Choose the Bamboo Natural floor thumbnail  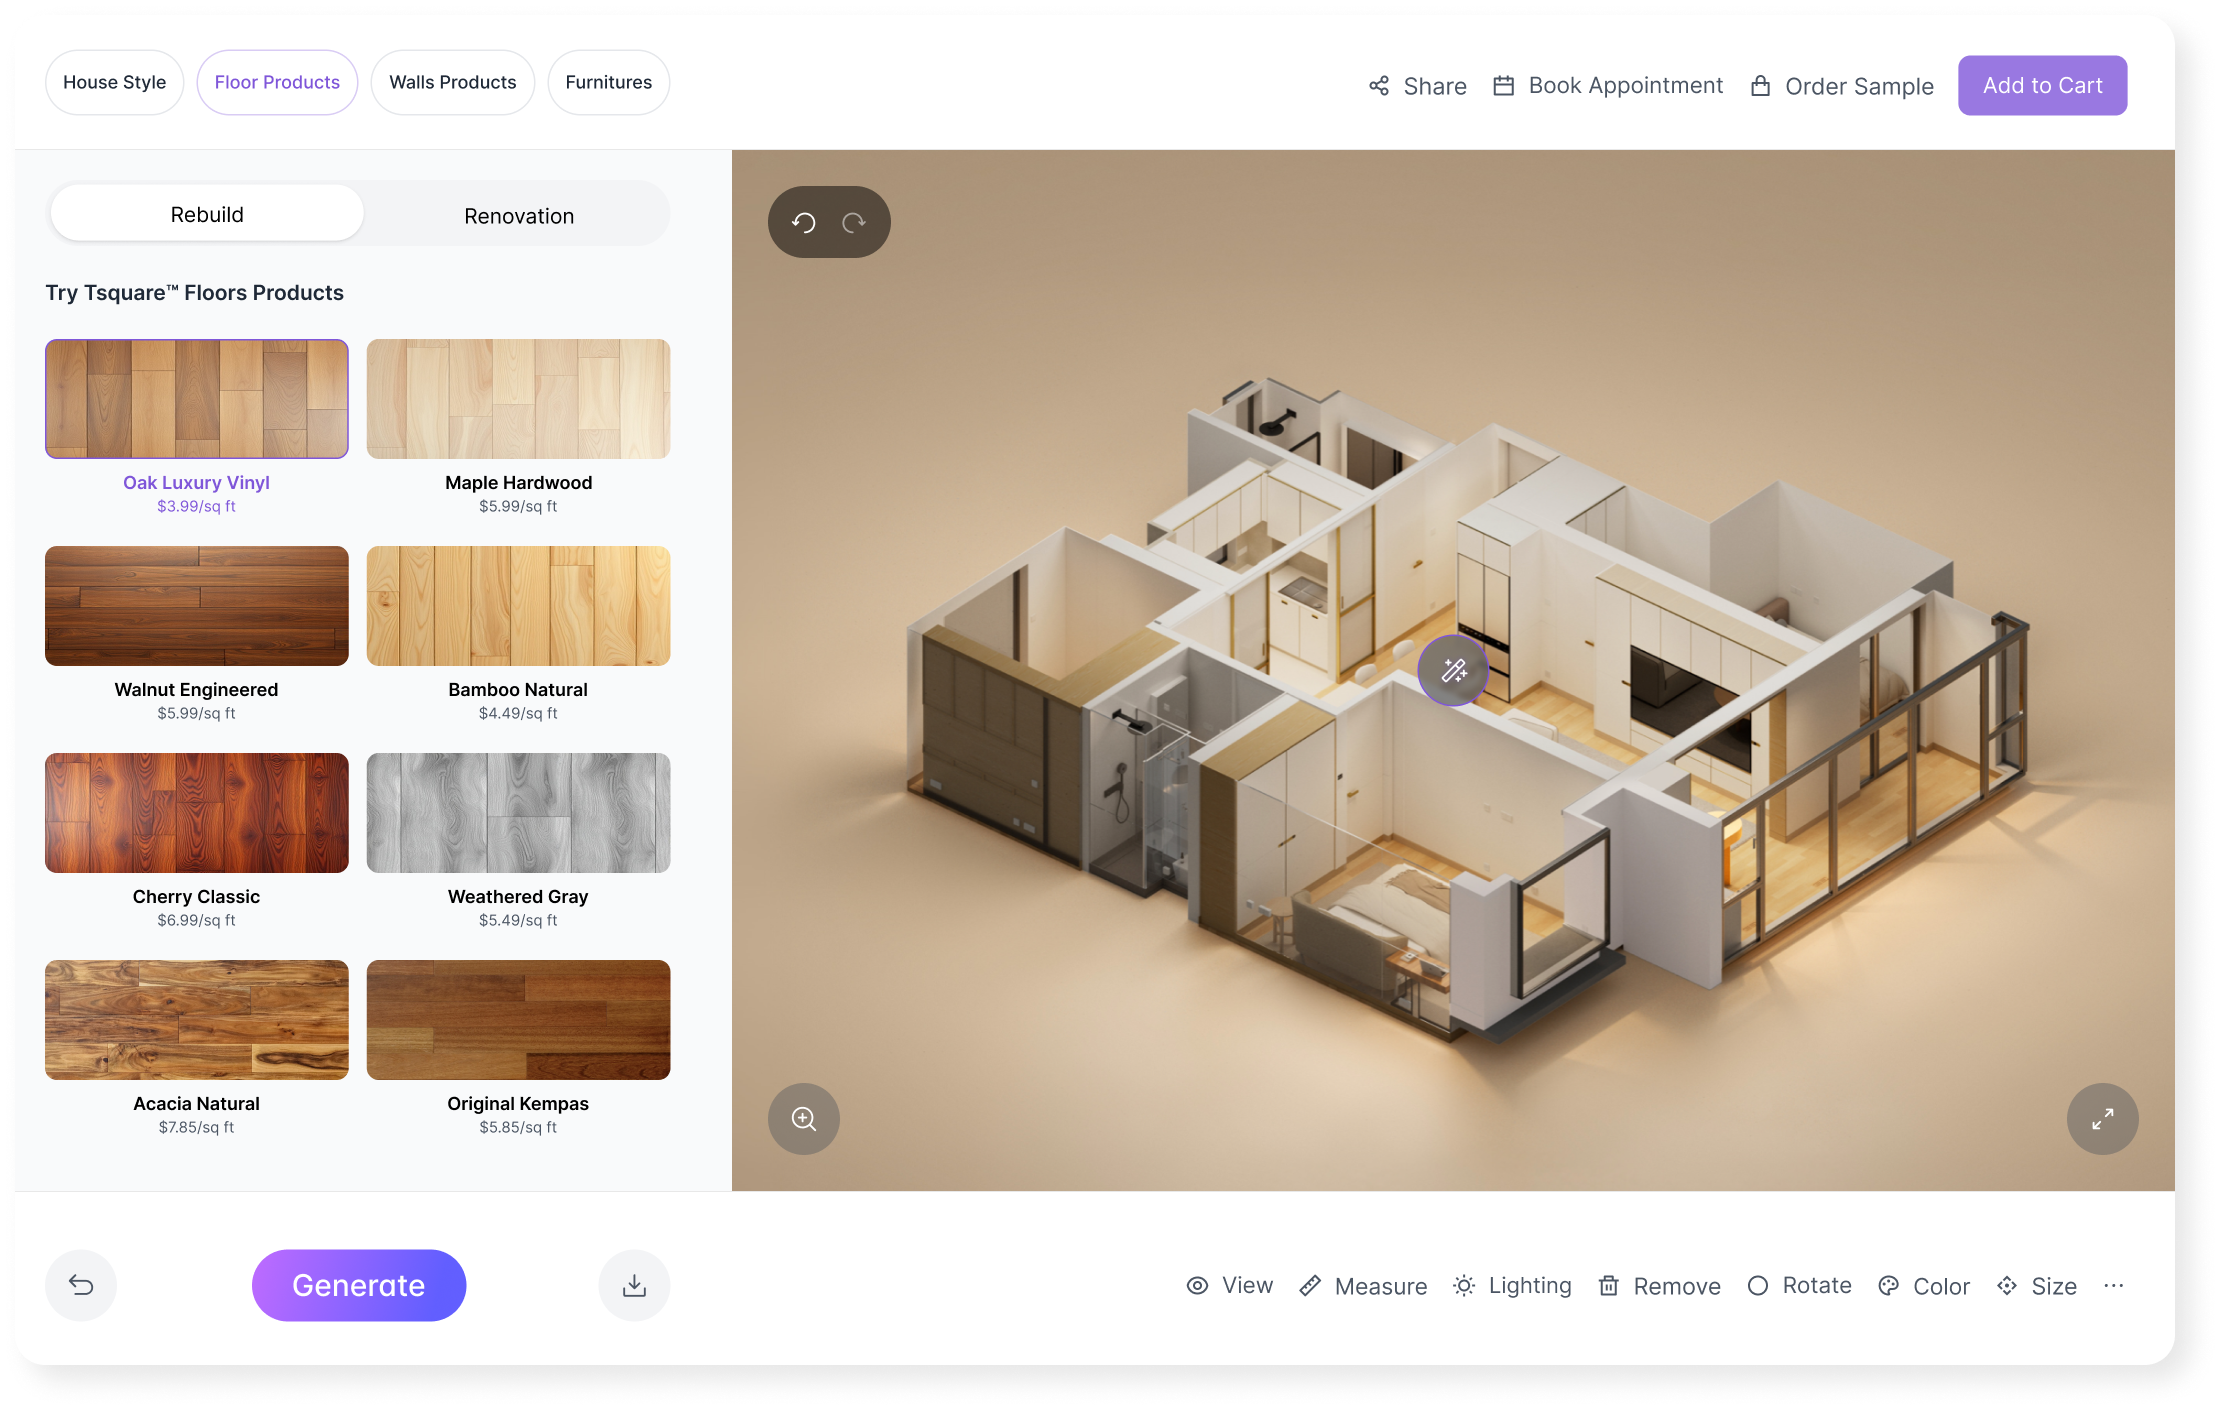(519, 606)
